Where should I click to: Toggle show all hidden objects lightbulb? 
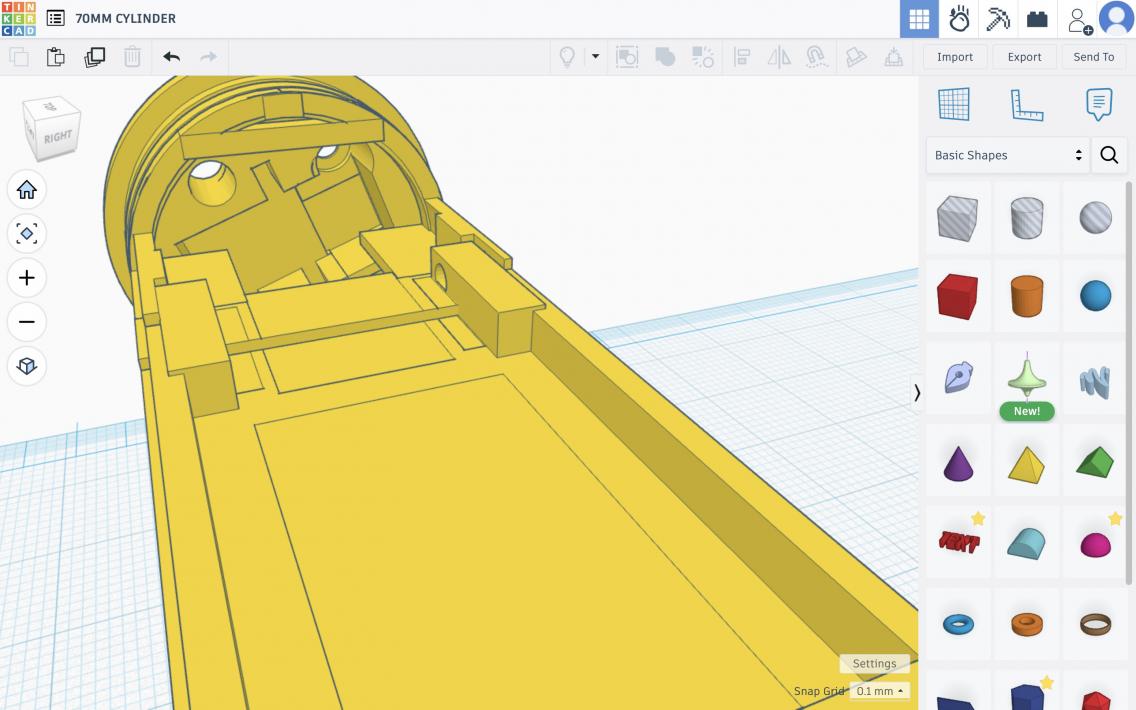[x=567, y=57]
